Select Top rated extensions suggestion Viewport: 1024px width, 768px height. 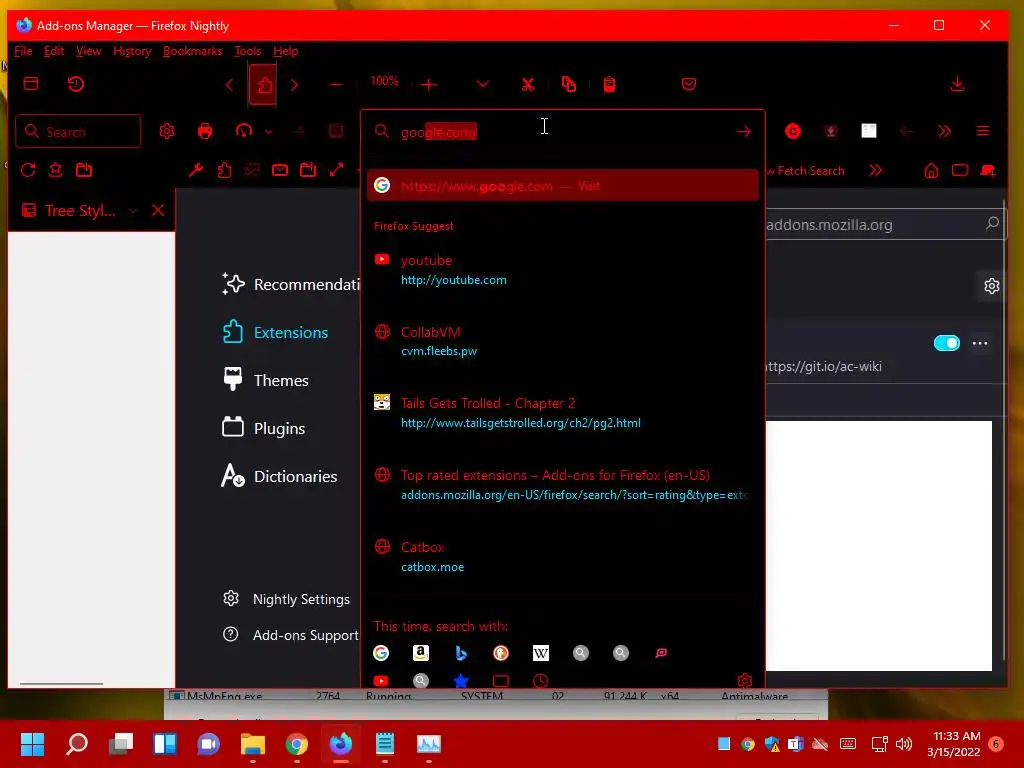point(562,485)
